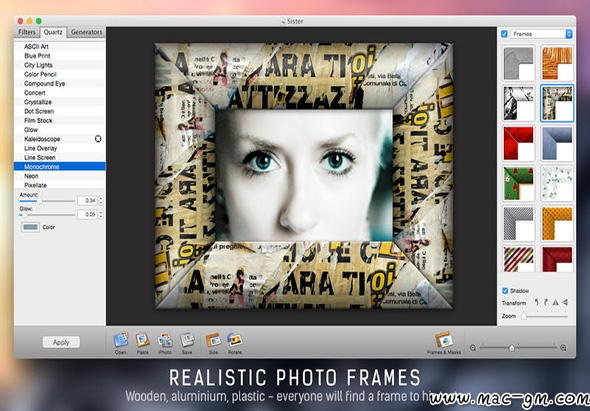Select the red frame thumbnail

pos(518,143)
